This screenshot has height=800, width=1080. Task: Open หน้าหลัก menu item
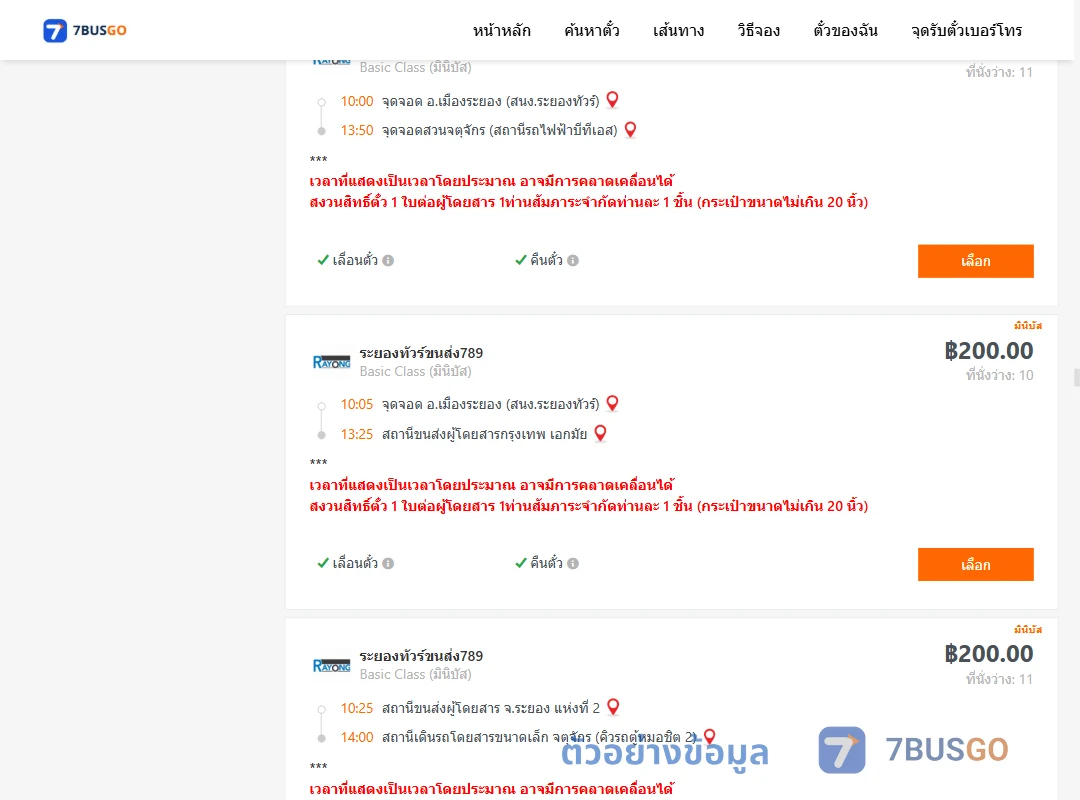[x=501, y=30]
